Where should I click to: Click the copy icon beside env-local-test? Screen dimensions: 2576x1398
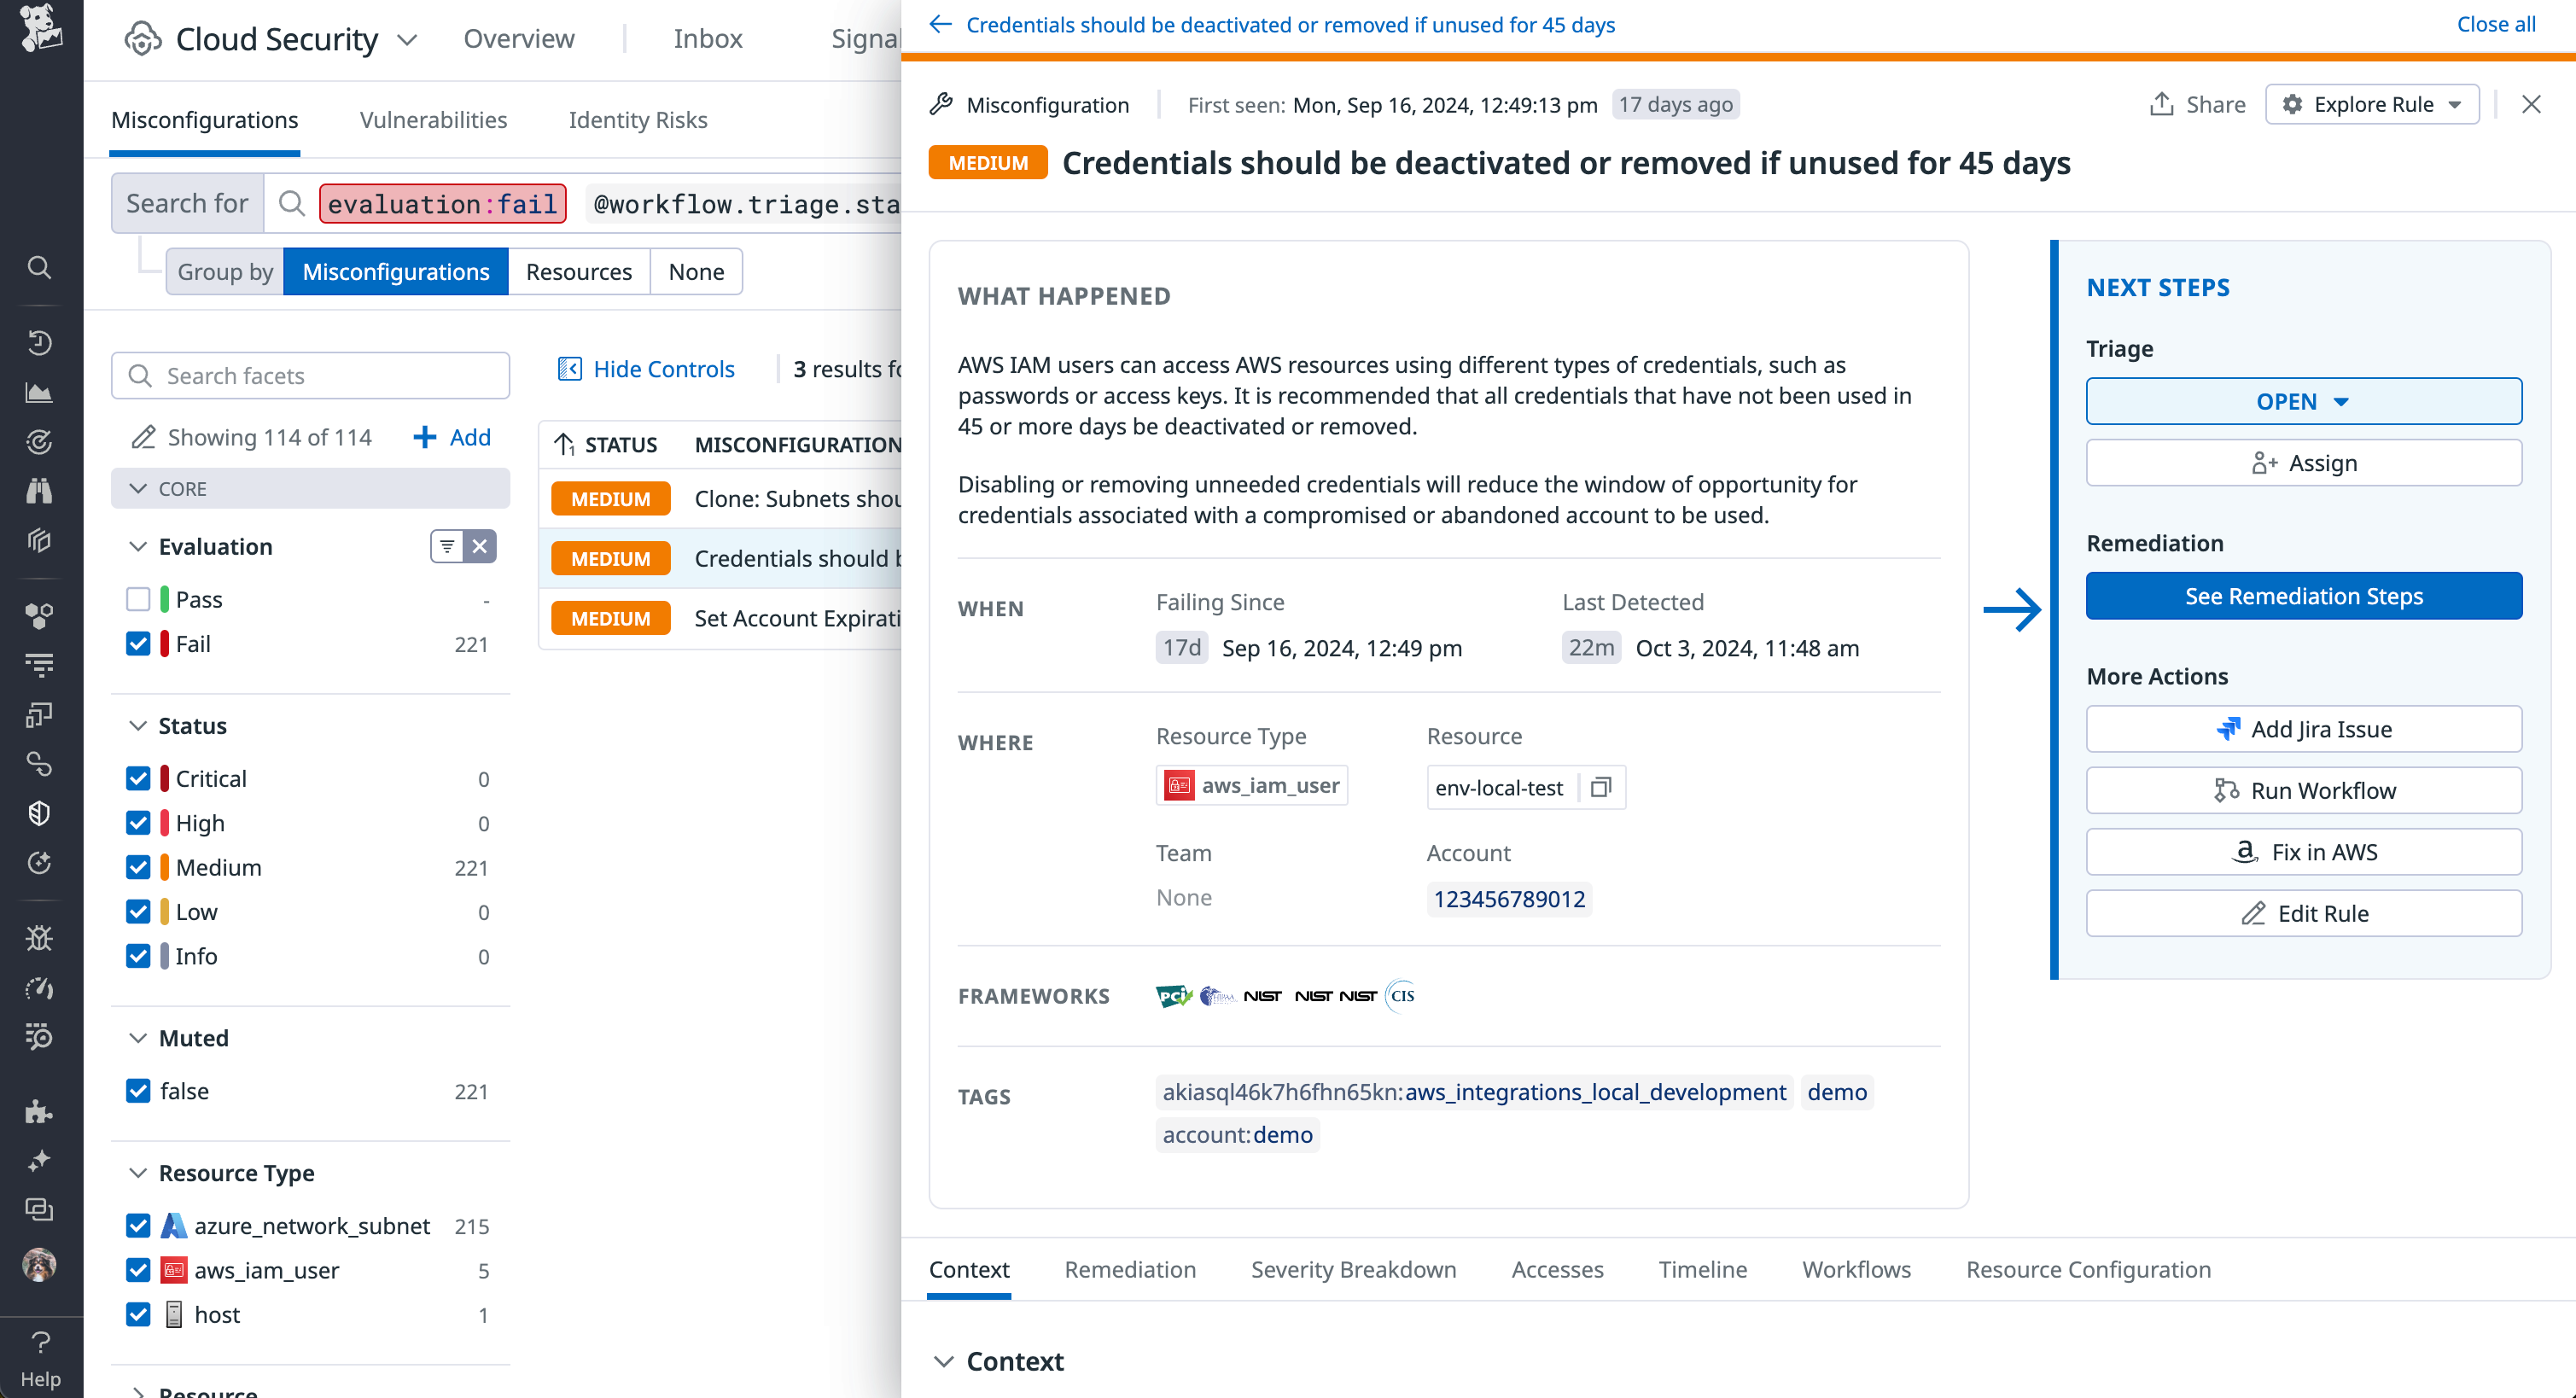tap(1600, 788)
